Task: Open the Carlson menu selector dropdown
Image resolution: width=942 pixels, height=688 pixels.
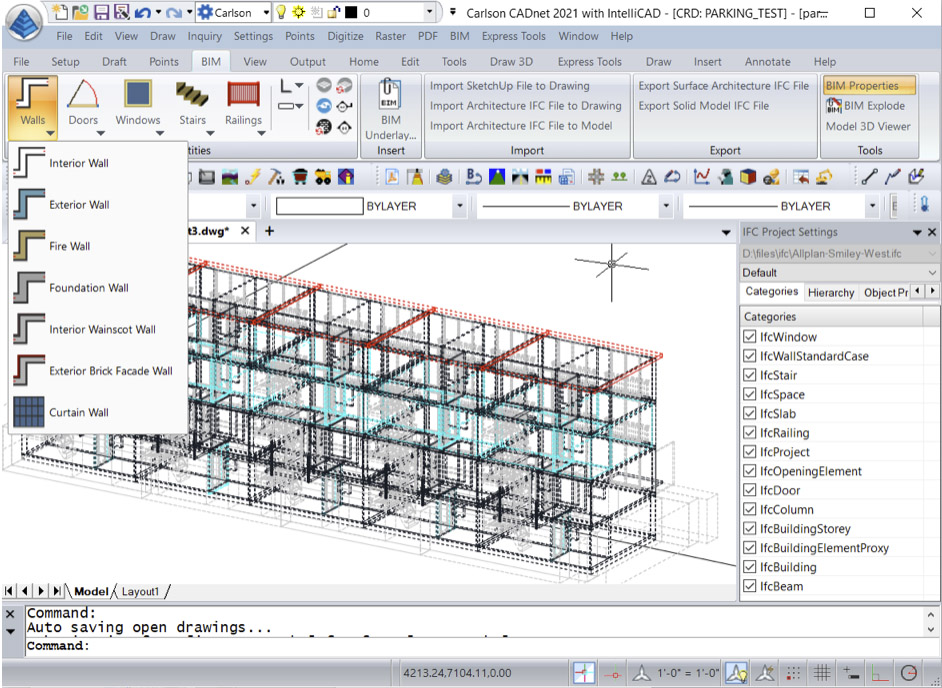Action: tap(266, 12)
